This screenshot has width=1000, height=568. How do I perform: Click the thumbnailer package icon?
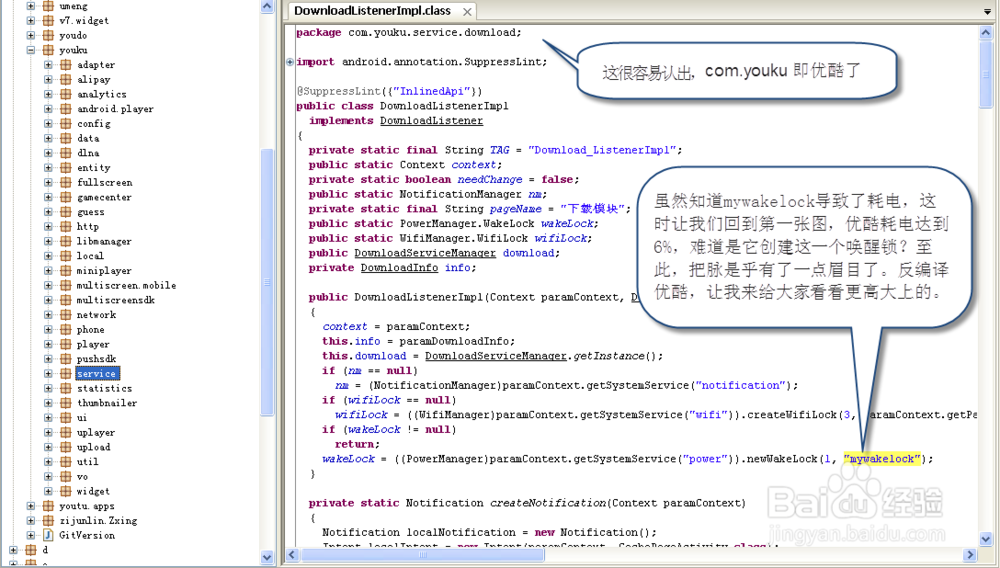[x=66, y=403]
